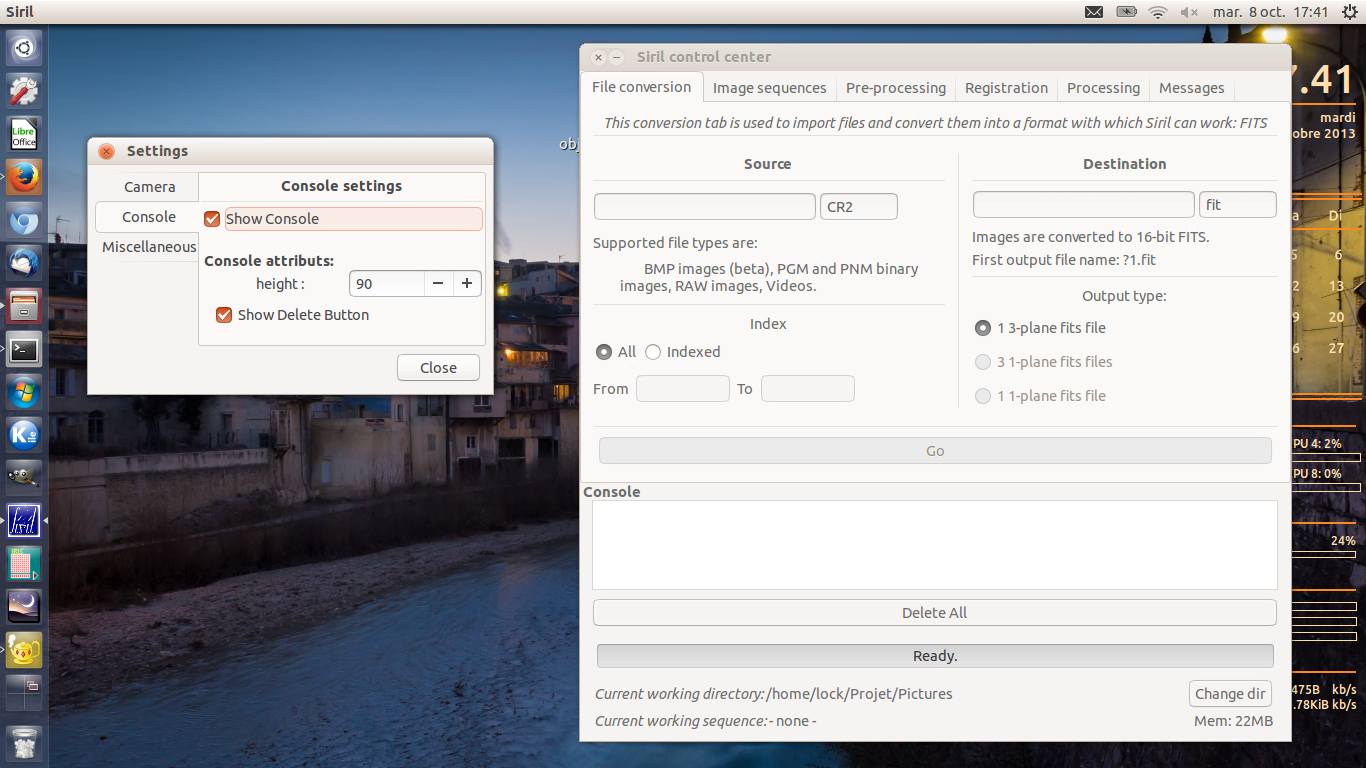The image size is (1366, 768).
Task: Launch the Windows logo dock icon
Action: pyautogui.click(x=24, y=392)
